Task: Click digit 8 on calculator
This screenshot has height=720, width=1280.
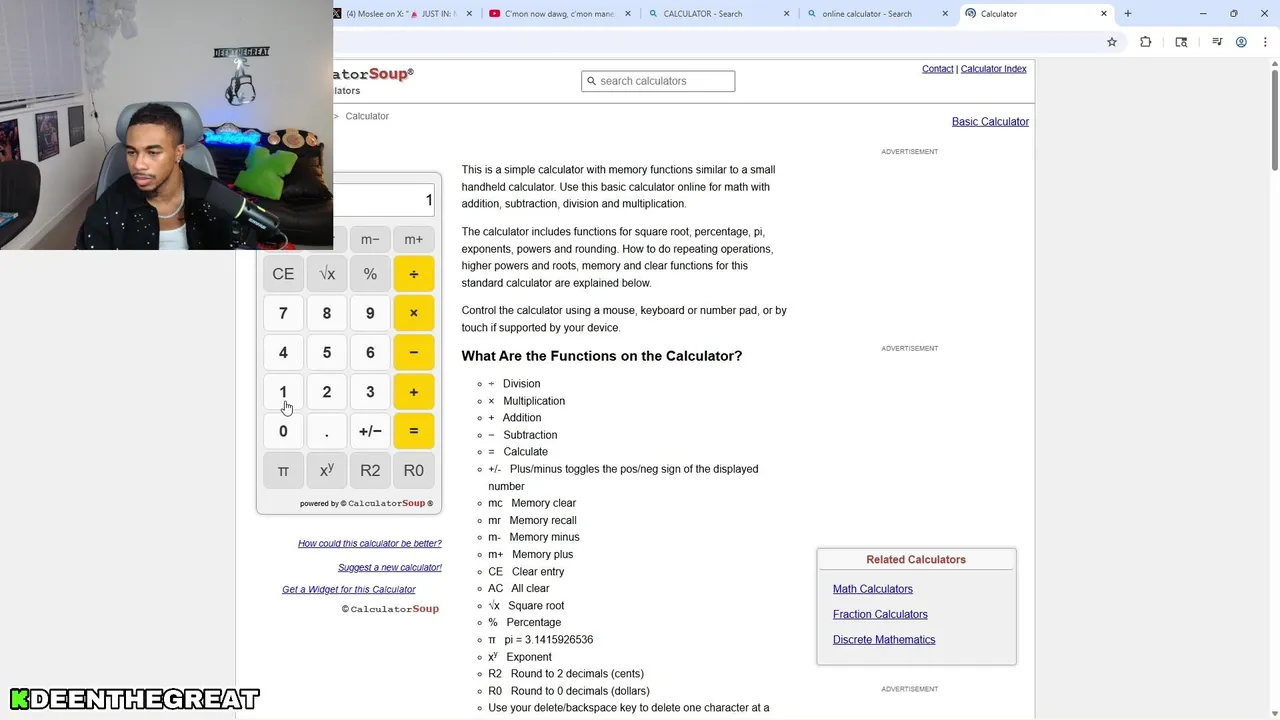Action: tap(327, 313)
